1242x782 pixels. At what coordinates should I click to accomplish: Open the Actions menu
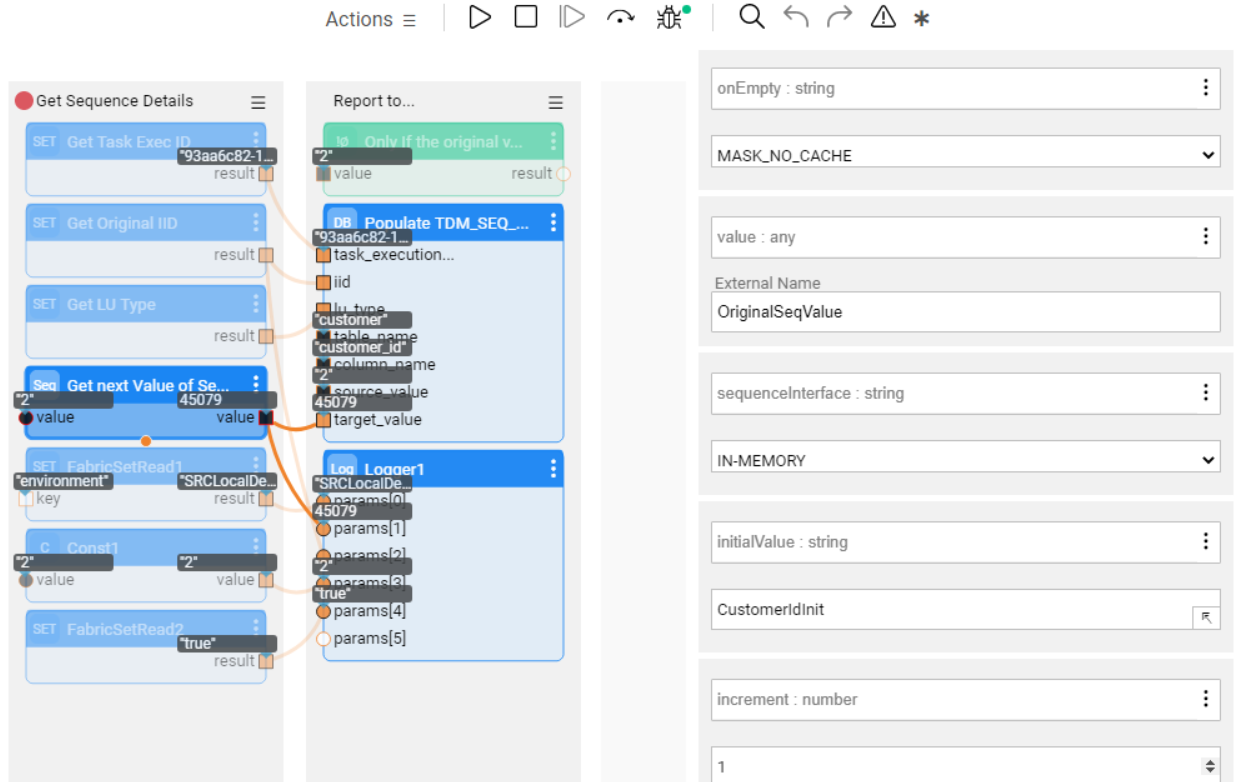(370, 19)
